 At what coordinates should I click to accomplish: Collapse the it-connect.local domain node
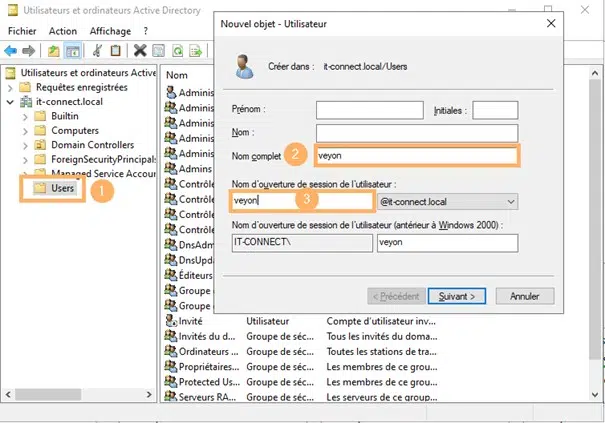point(10,102)
